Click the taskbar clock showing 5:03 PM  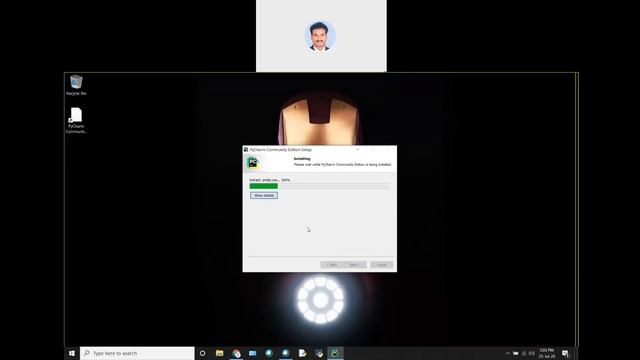(x=547, y=353)
